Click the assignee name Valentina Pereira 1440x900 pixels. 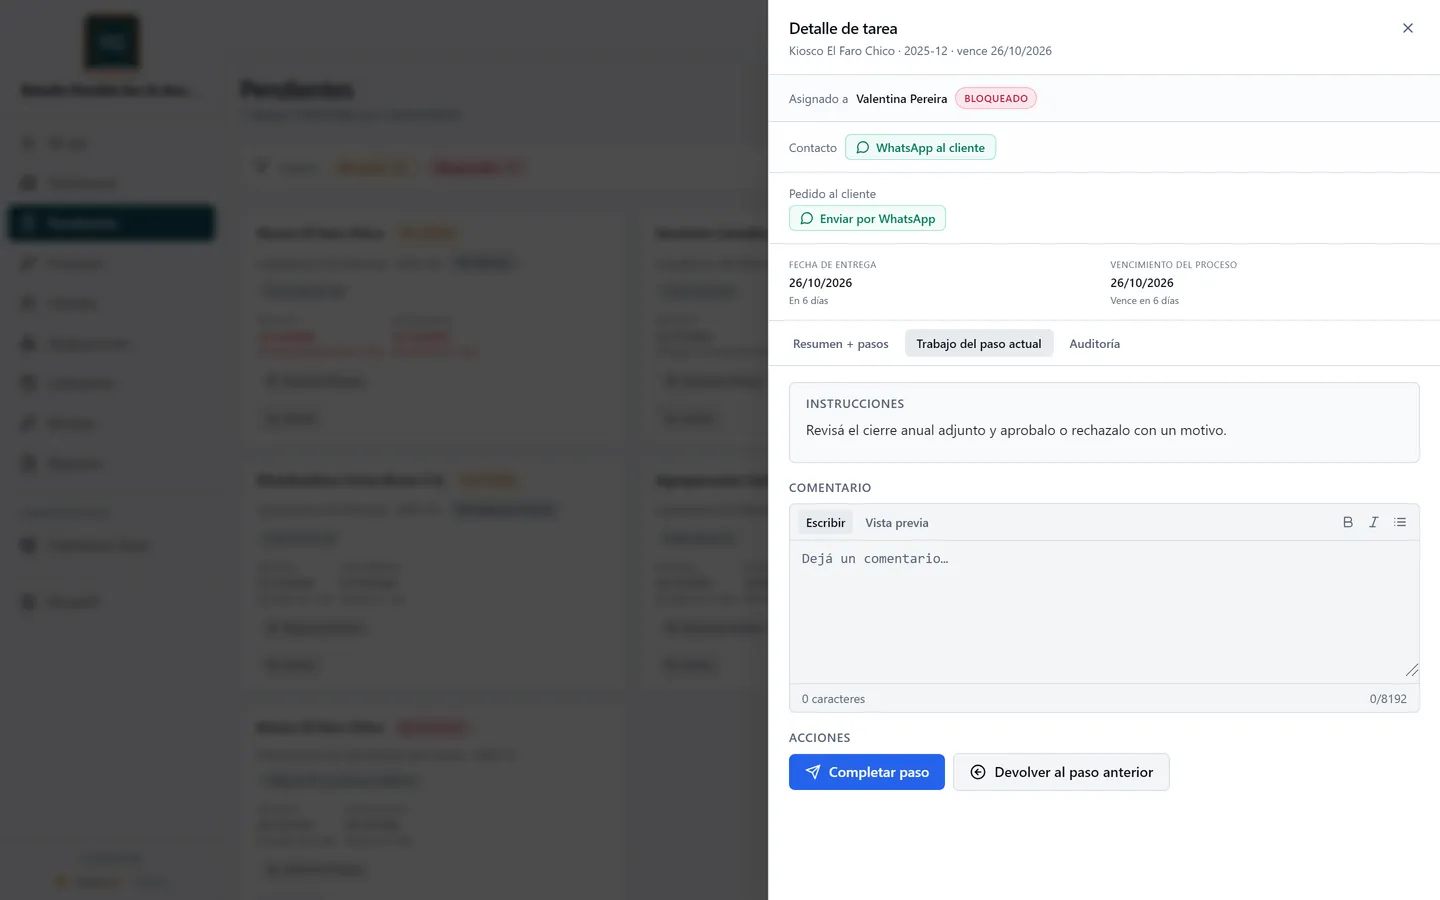pos(901,98)
